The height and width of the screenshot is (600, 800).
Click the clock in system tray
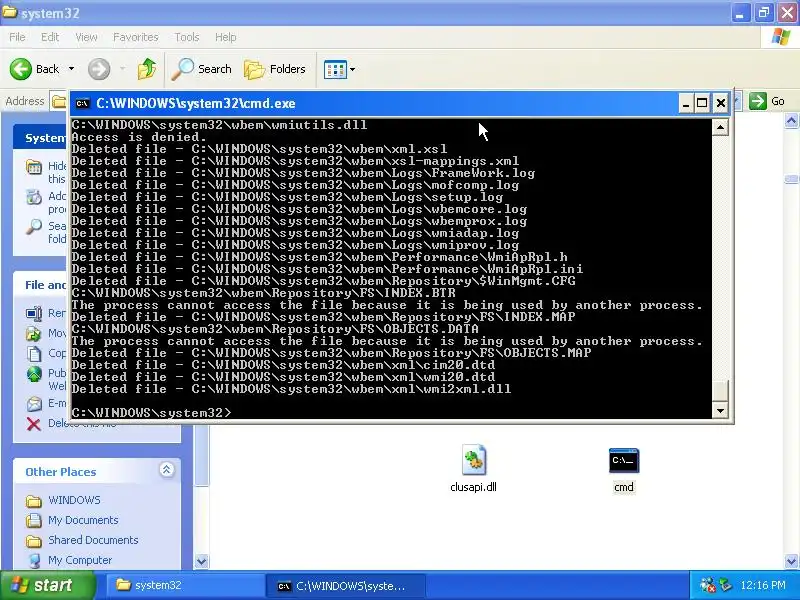point(763,585)
